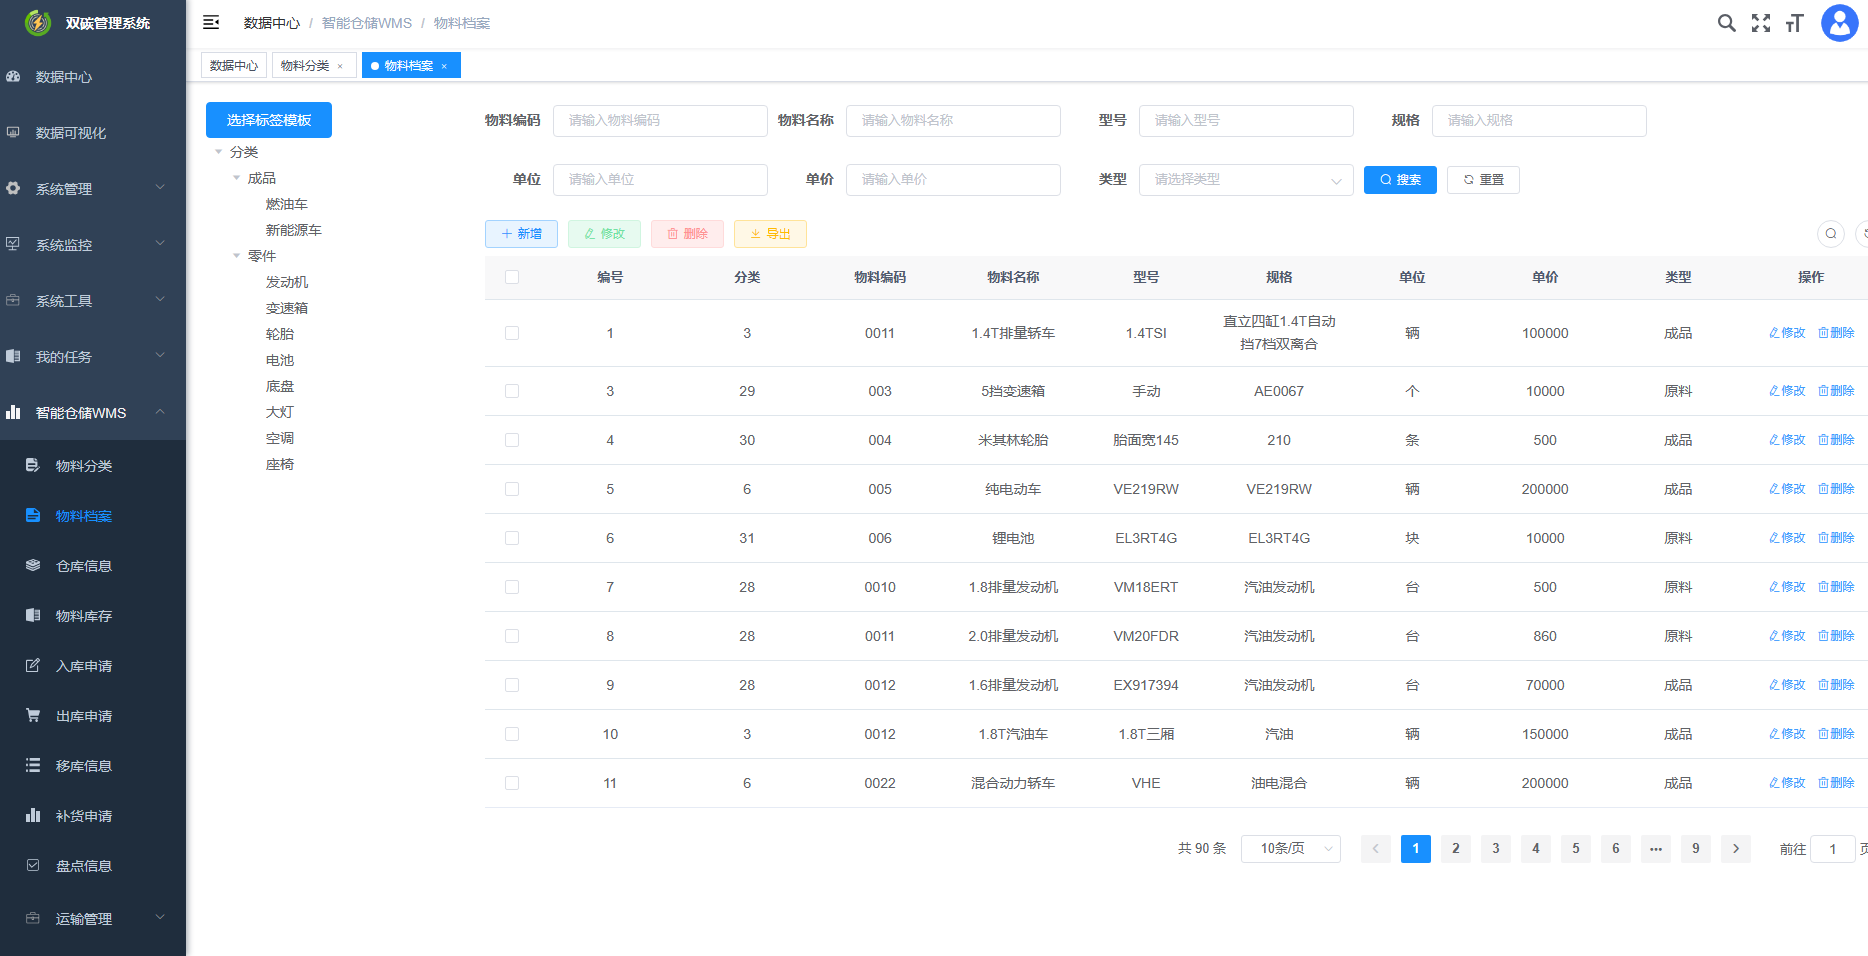Select 发动机 in category tree

287,282
